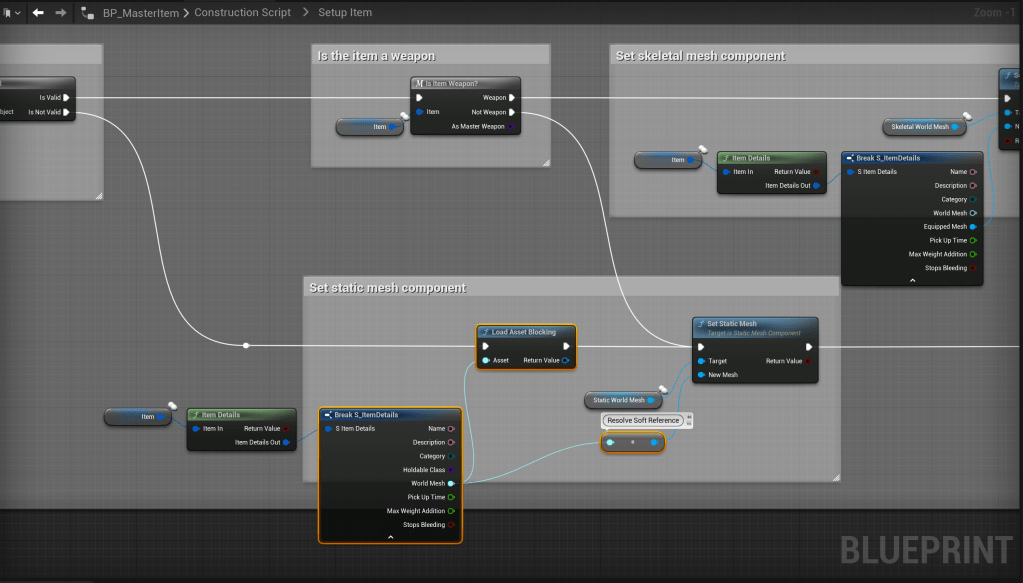Collapse pins on the highlighted Break S_ItemDetails node
This screenshot has width=1023, height=583.
pos(390,537)
